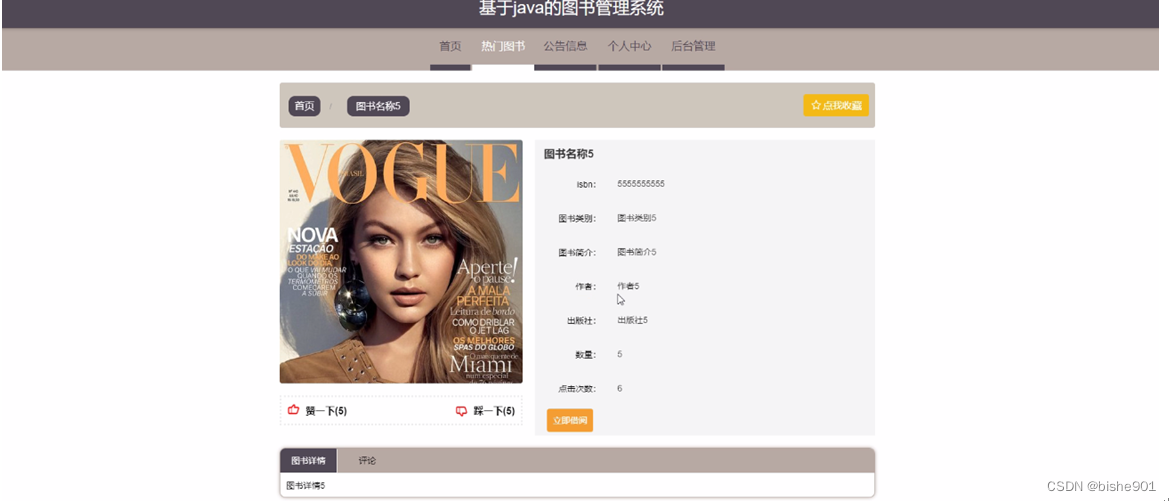Open 后台管理 in the navigation bar
The image size is (1171, 501).
(693, 46)
